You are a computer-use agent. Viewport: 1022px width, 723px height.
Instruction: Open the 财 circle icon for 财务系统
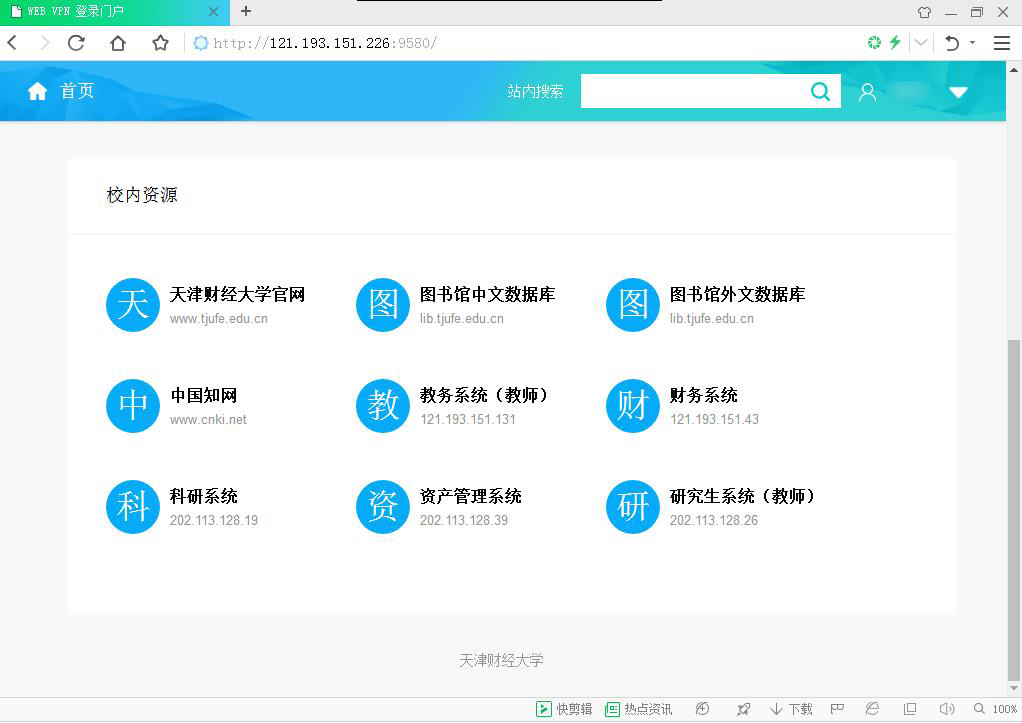click(633, 406)
